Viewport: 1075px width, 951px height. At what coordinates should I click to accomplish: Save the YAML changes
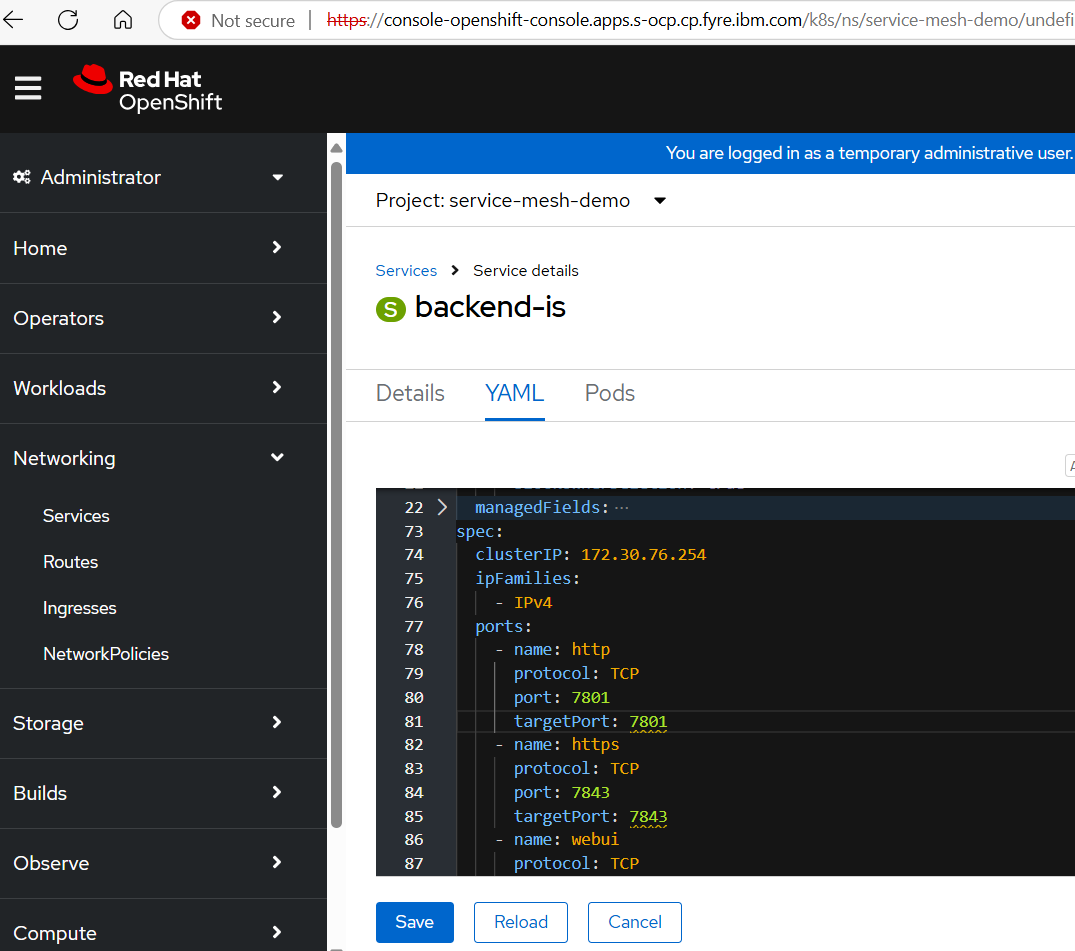[415, 922]
